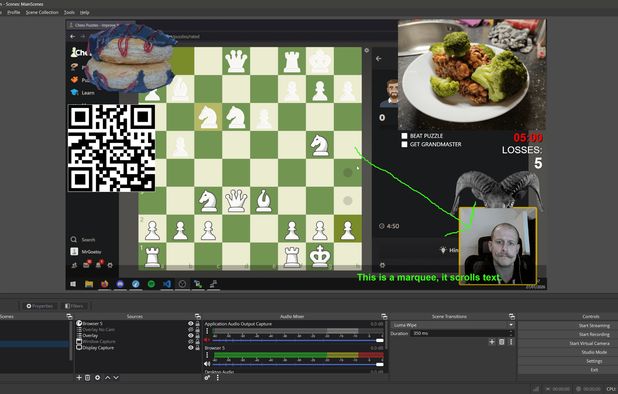Show the Window Capture source
Image resolution: width=618 pixels, height=394 pixels.
[191, 342]
